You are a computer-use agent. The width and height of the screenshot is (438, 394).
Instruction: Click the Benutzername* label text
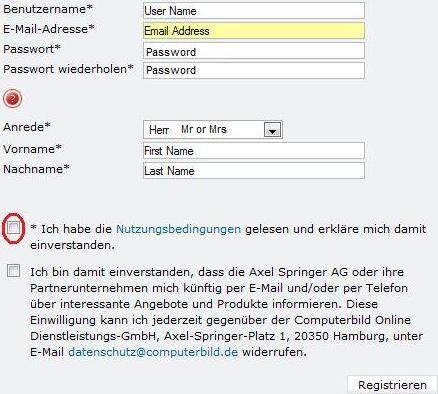click(x=48, y=9)
